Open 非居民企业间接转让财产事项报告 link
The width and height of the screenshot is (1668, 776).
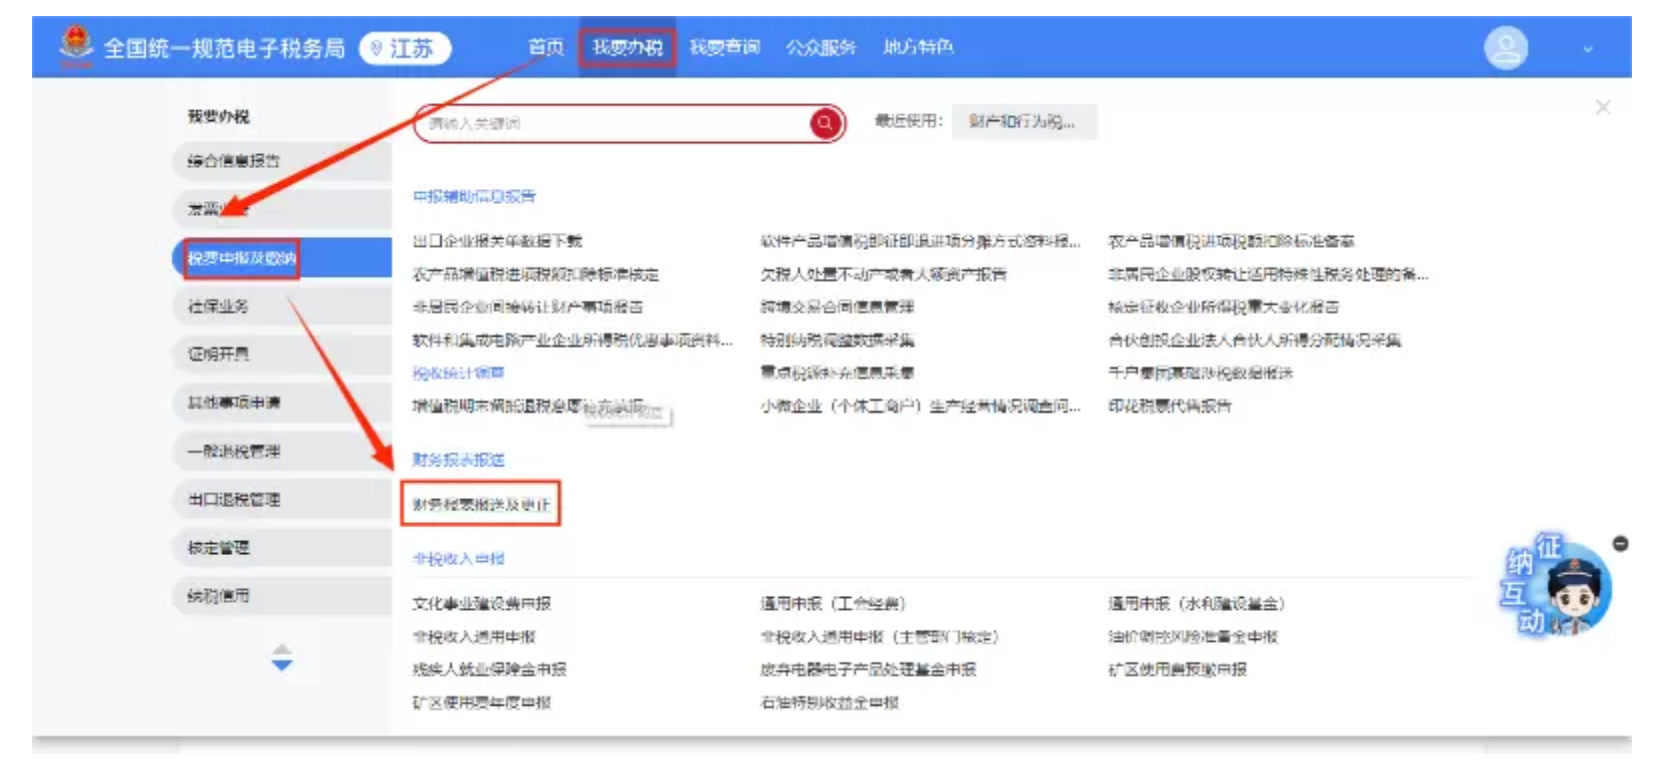click(528, 307)
